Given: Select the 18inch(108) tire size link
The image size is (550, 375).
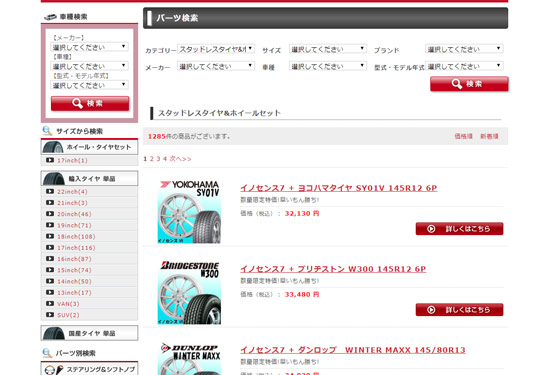Looking at the screenshot, I should (x=76, y=236).
